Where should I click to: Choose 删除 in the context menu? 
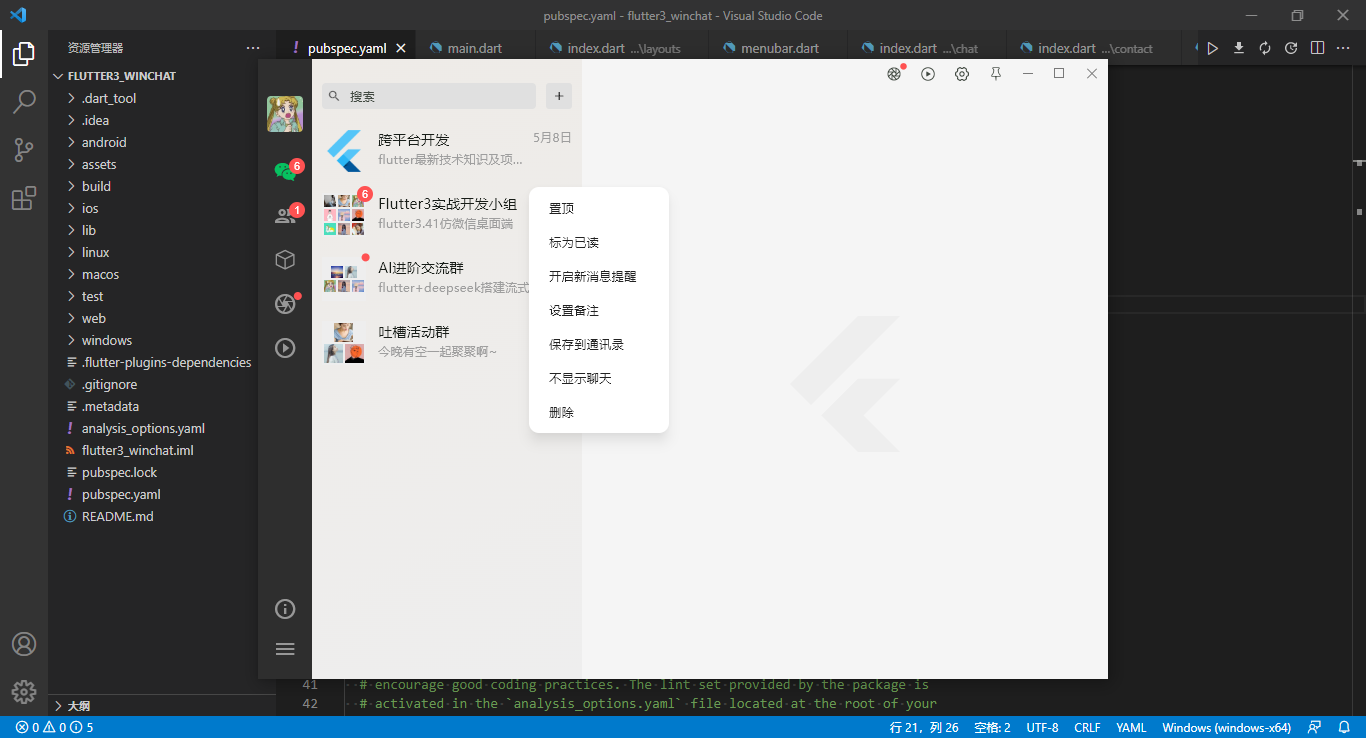[599, 413]
